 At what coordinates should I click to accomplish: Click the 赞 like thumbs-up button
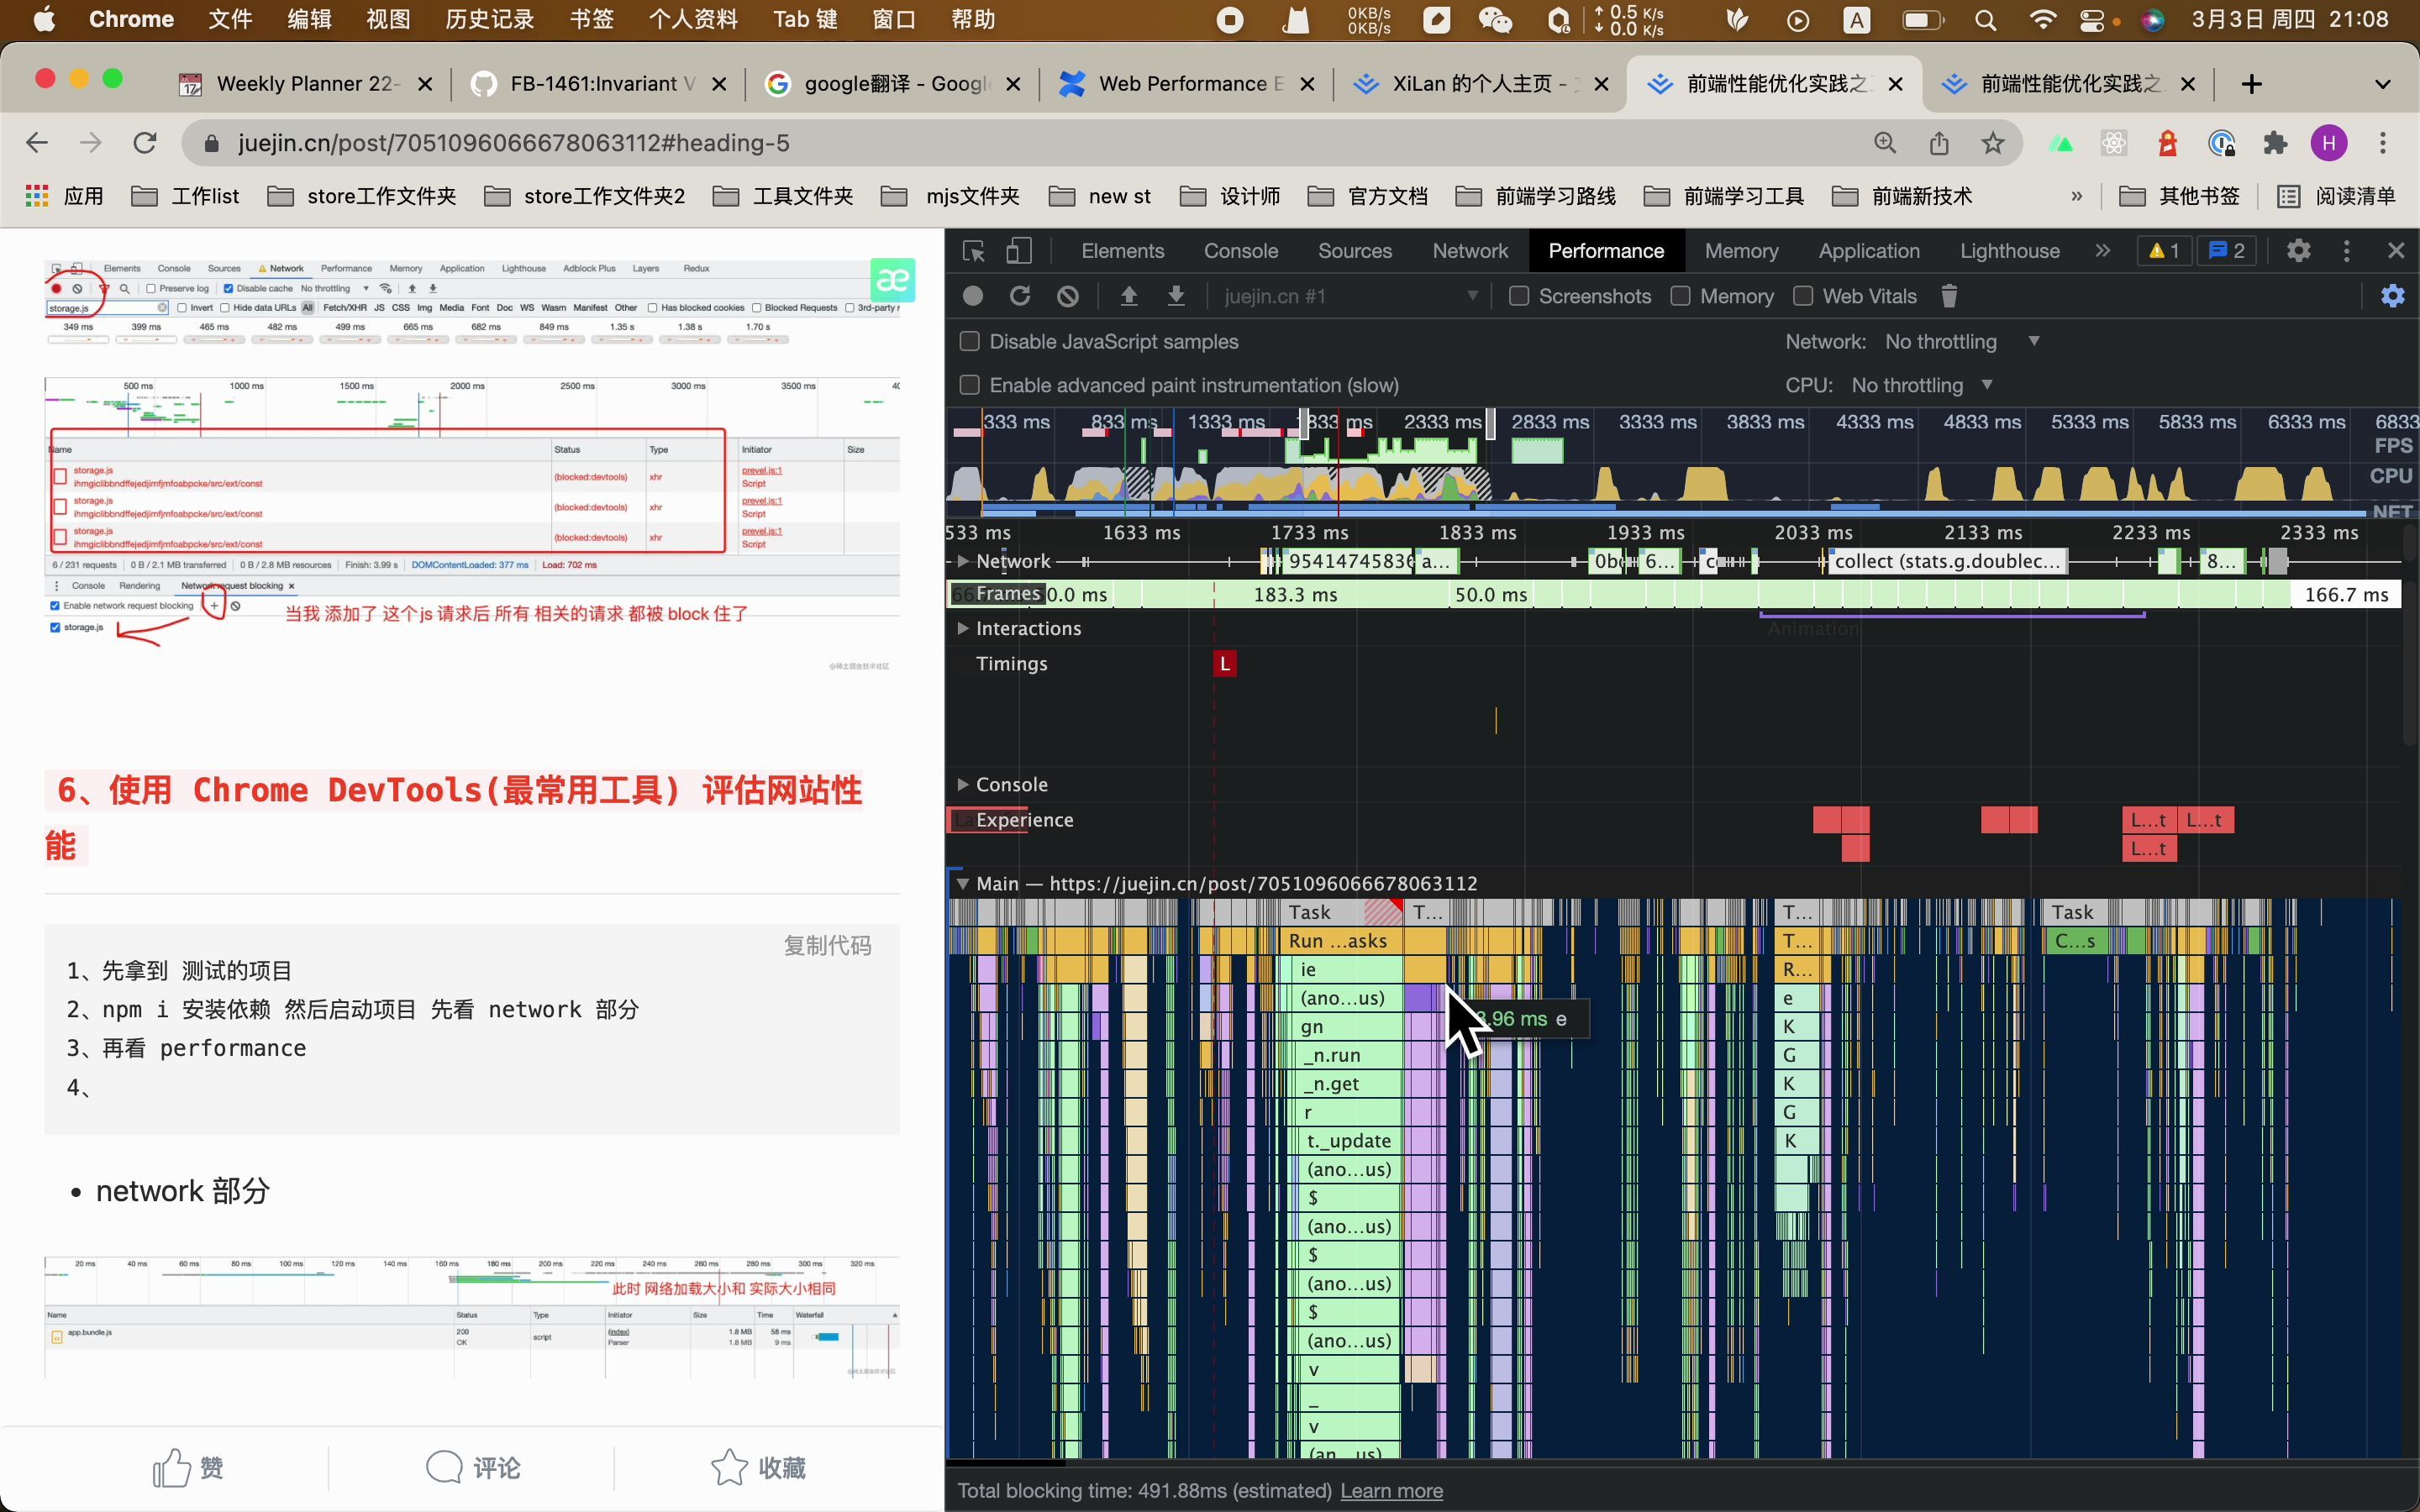[x=189, y=1468]
